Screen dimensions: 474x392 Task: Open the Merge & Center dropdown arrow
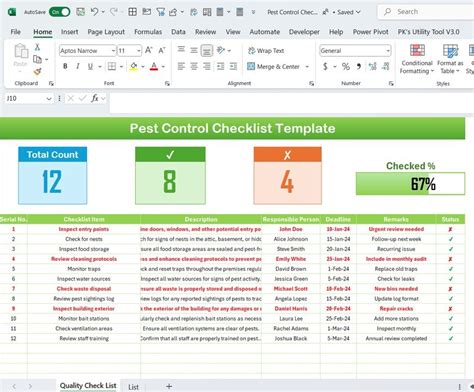coord(307,67)
